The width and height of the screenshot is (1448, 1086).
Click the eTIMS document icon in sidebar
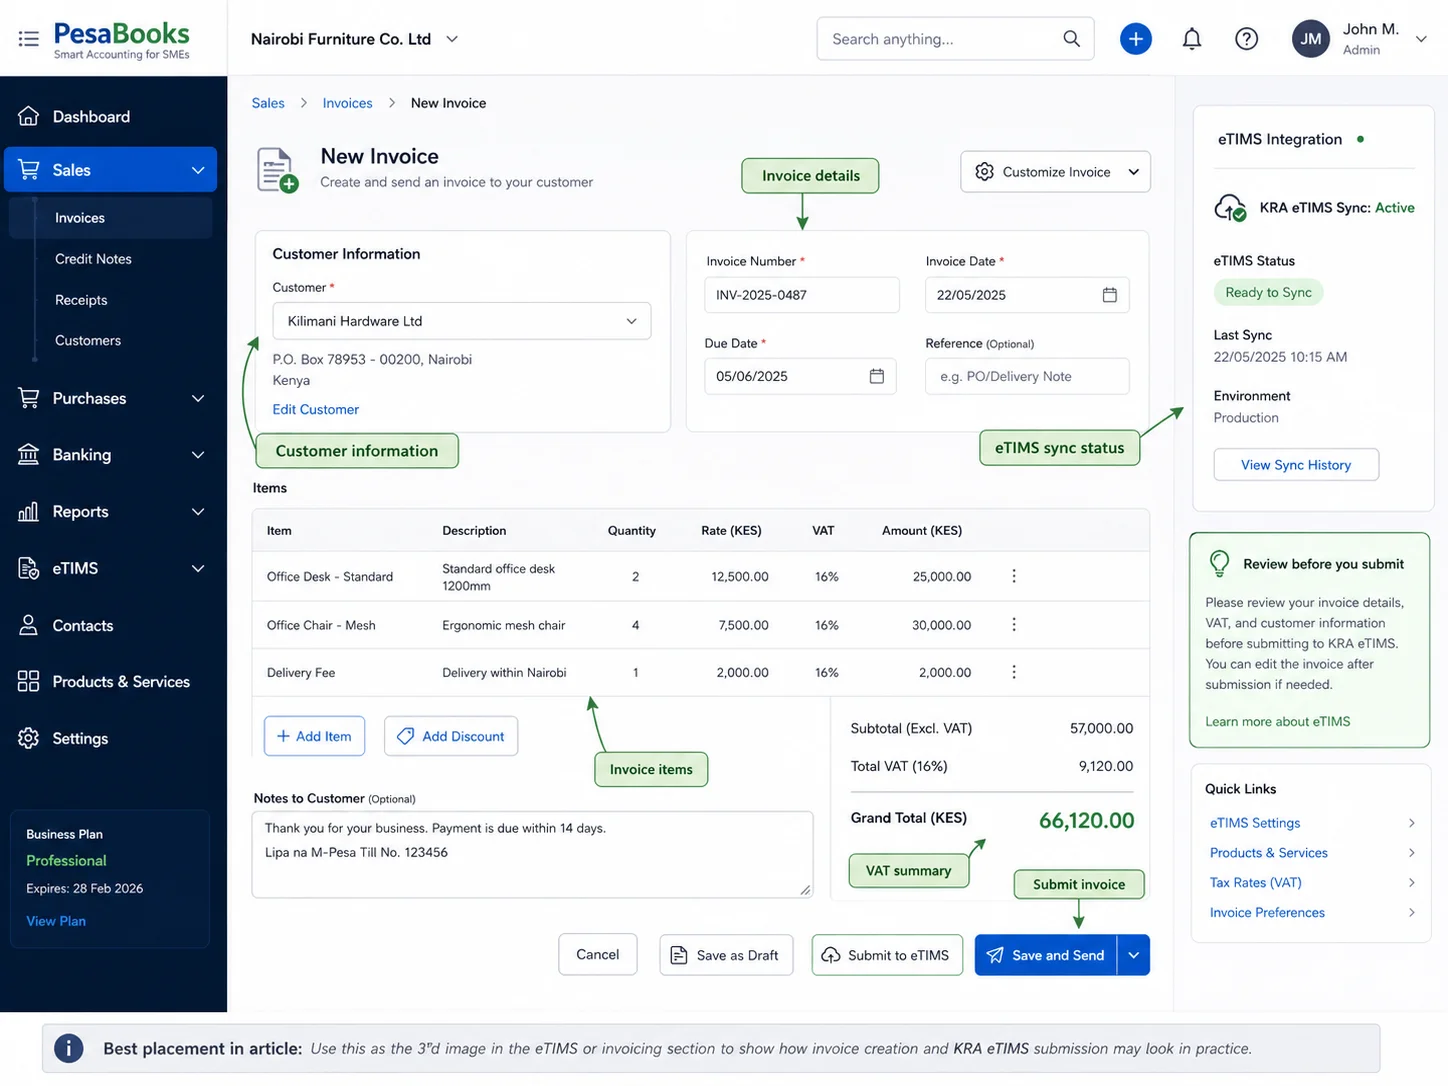tap(29, 568)
